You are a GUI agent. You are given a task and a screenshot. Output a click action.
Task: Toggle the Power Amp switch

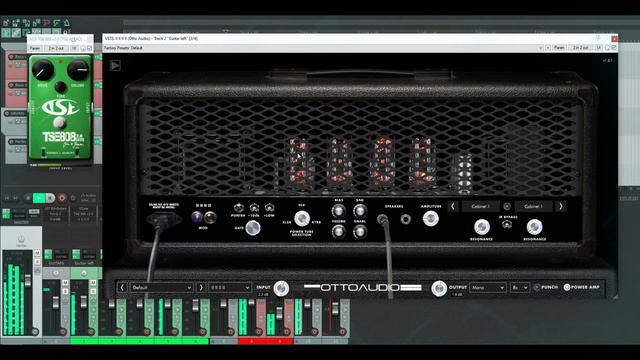[x=567, y=287]
